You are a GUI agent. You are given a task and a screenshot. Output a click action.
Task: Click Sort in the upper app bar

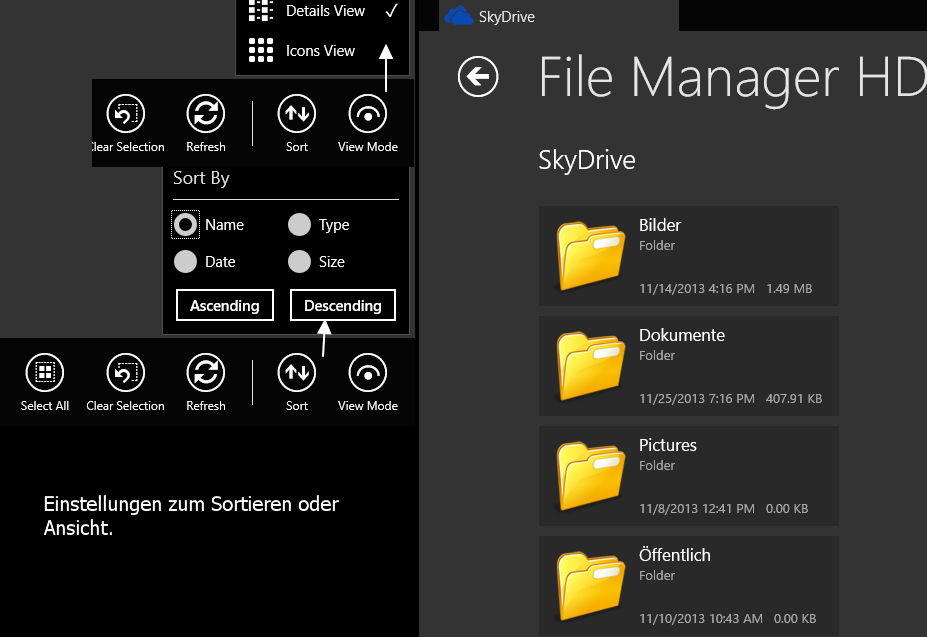coord(297,123)
